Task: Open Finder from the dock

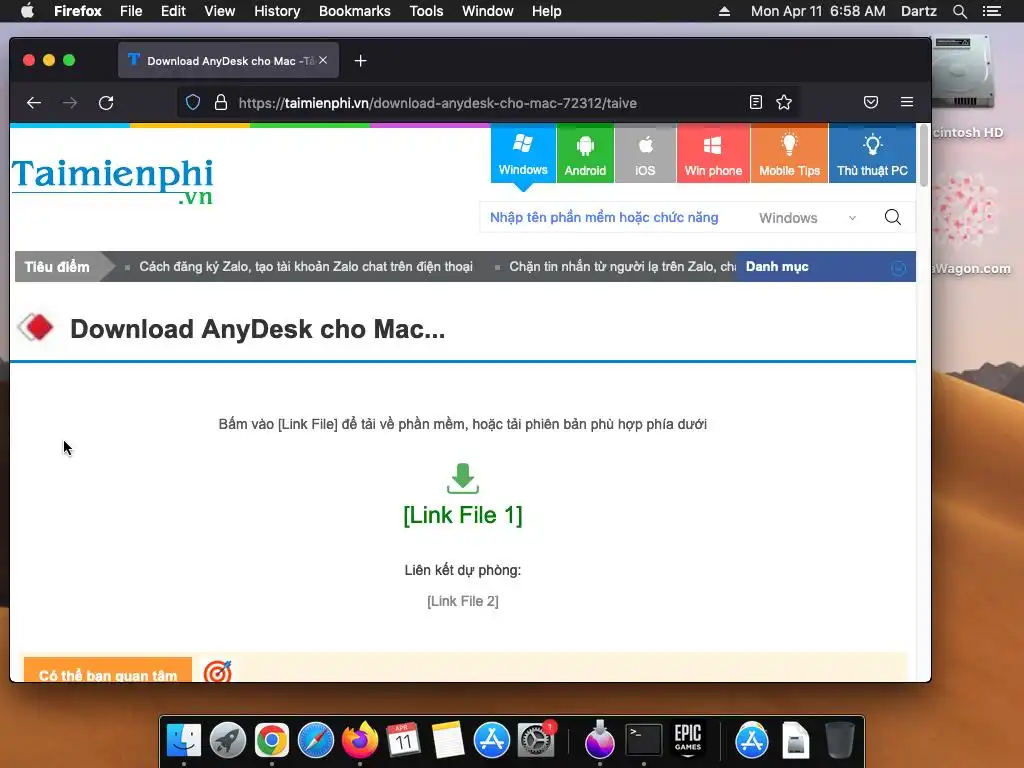Action: click(x=184, y=740)
